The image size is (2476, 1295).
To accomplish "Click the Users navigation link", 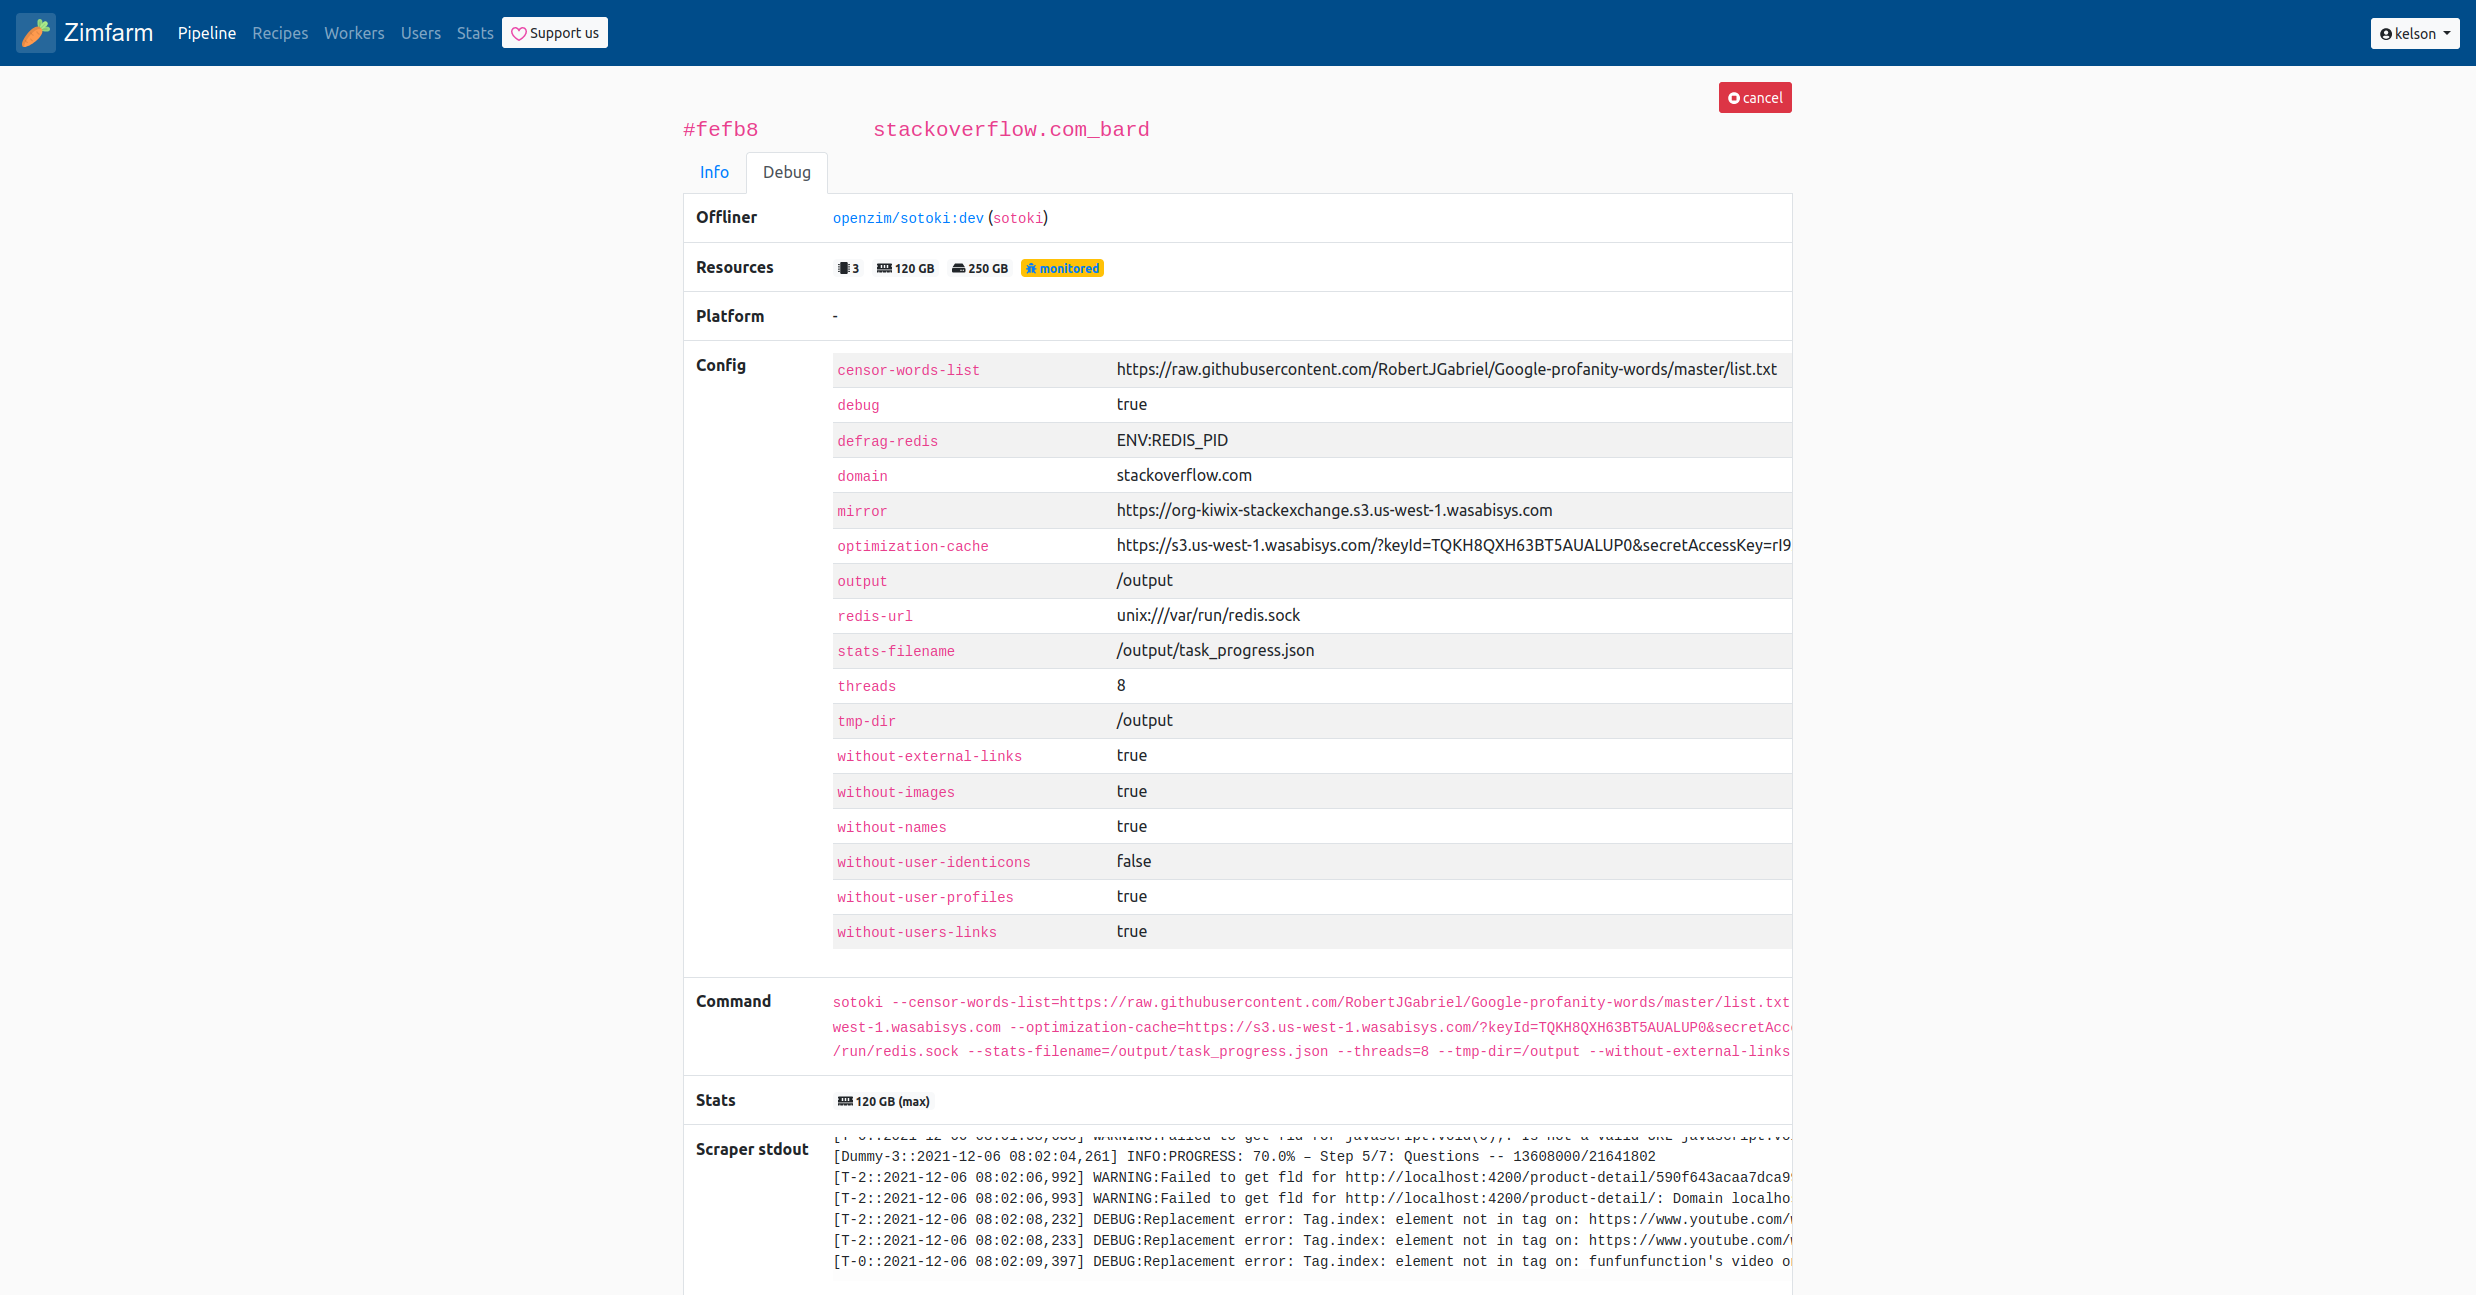I will (x=420, y=33).
